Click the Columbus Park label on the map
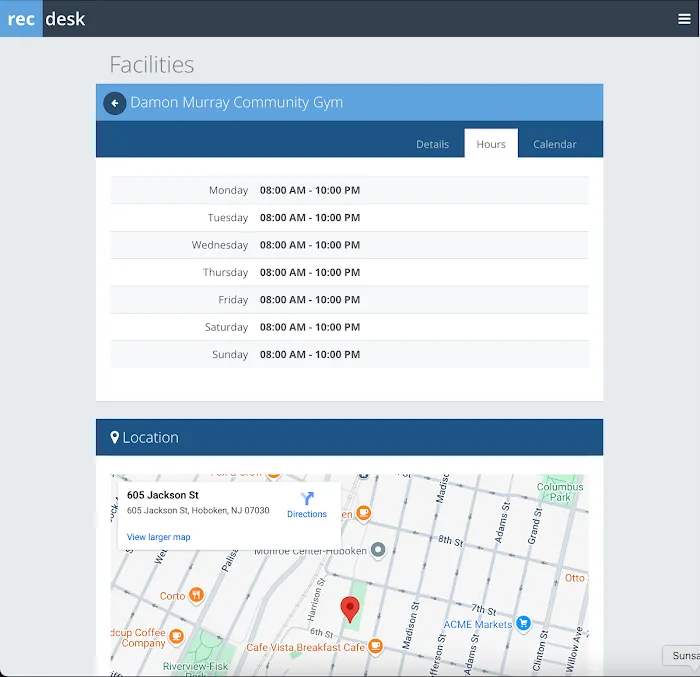The height and width of the screenshot is (677, 700). pyautogui.click(x=559, y=492)
